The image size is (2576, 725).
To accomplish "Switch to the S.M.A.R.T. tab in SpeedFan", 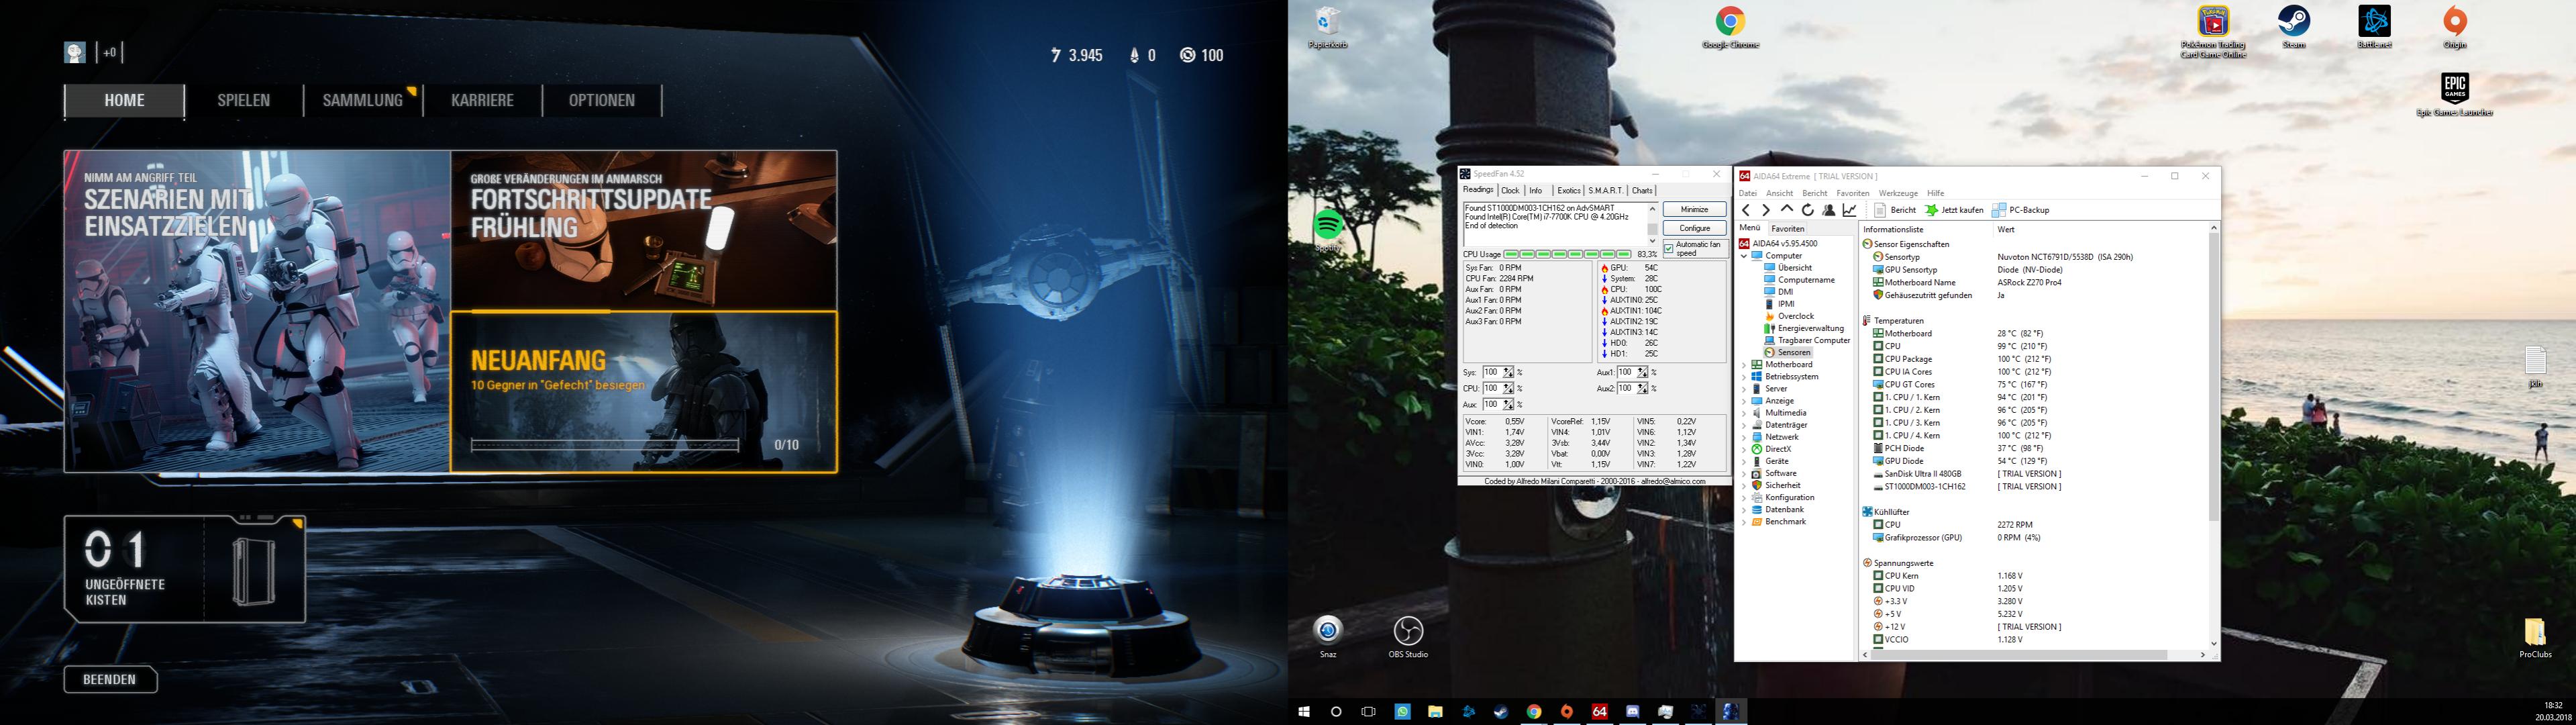I will (x=1605, y=190).
